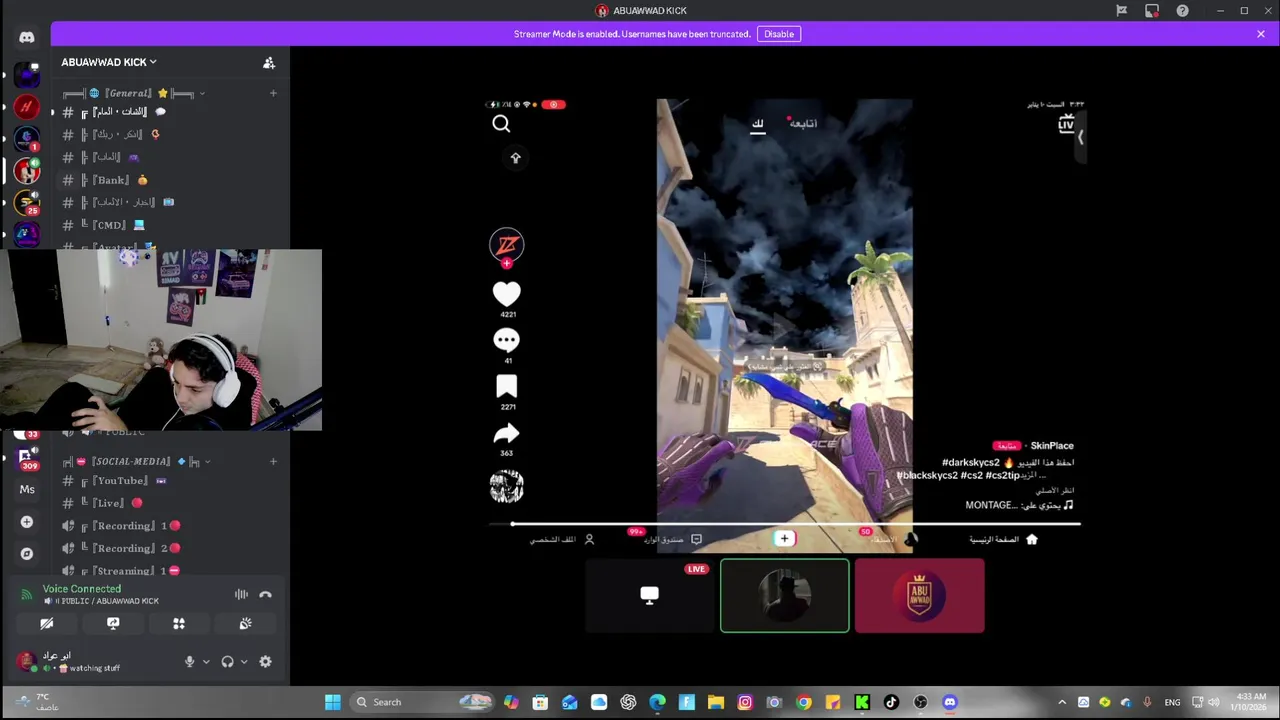Open TikTok app in the taskbar
The height and width of the screenshot is (720, 1280).
coord(891,702)
